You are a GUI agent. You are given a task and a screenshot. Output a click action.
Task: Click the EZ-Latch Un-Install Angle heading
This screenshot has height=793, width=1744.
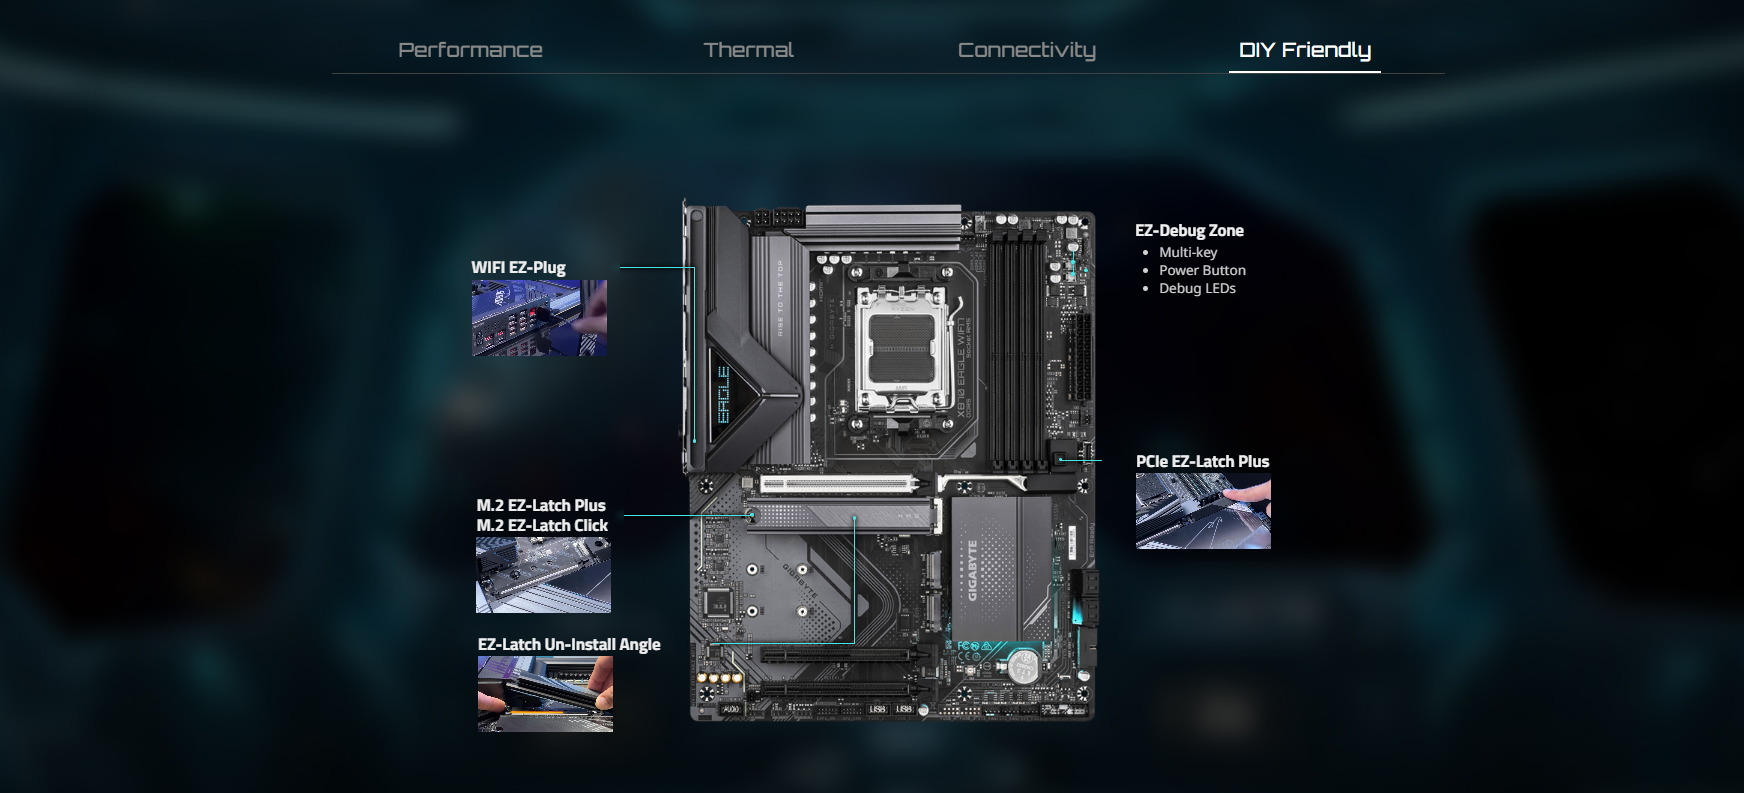[x=569, y=644]
